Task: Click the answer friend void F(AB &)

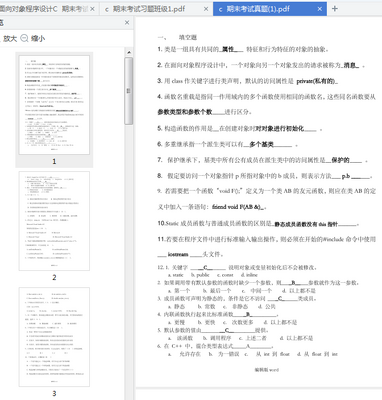Action: pos(236,207)
